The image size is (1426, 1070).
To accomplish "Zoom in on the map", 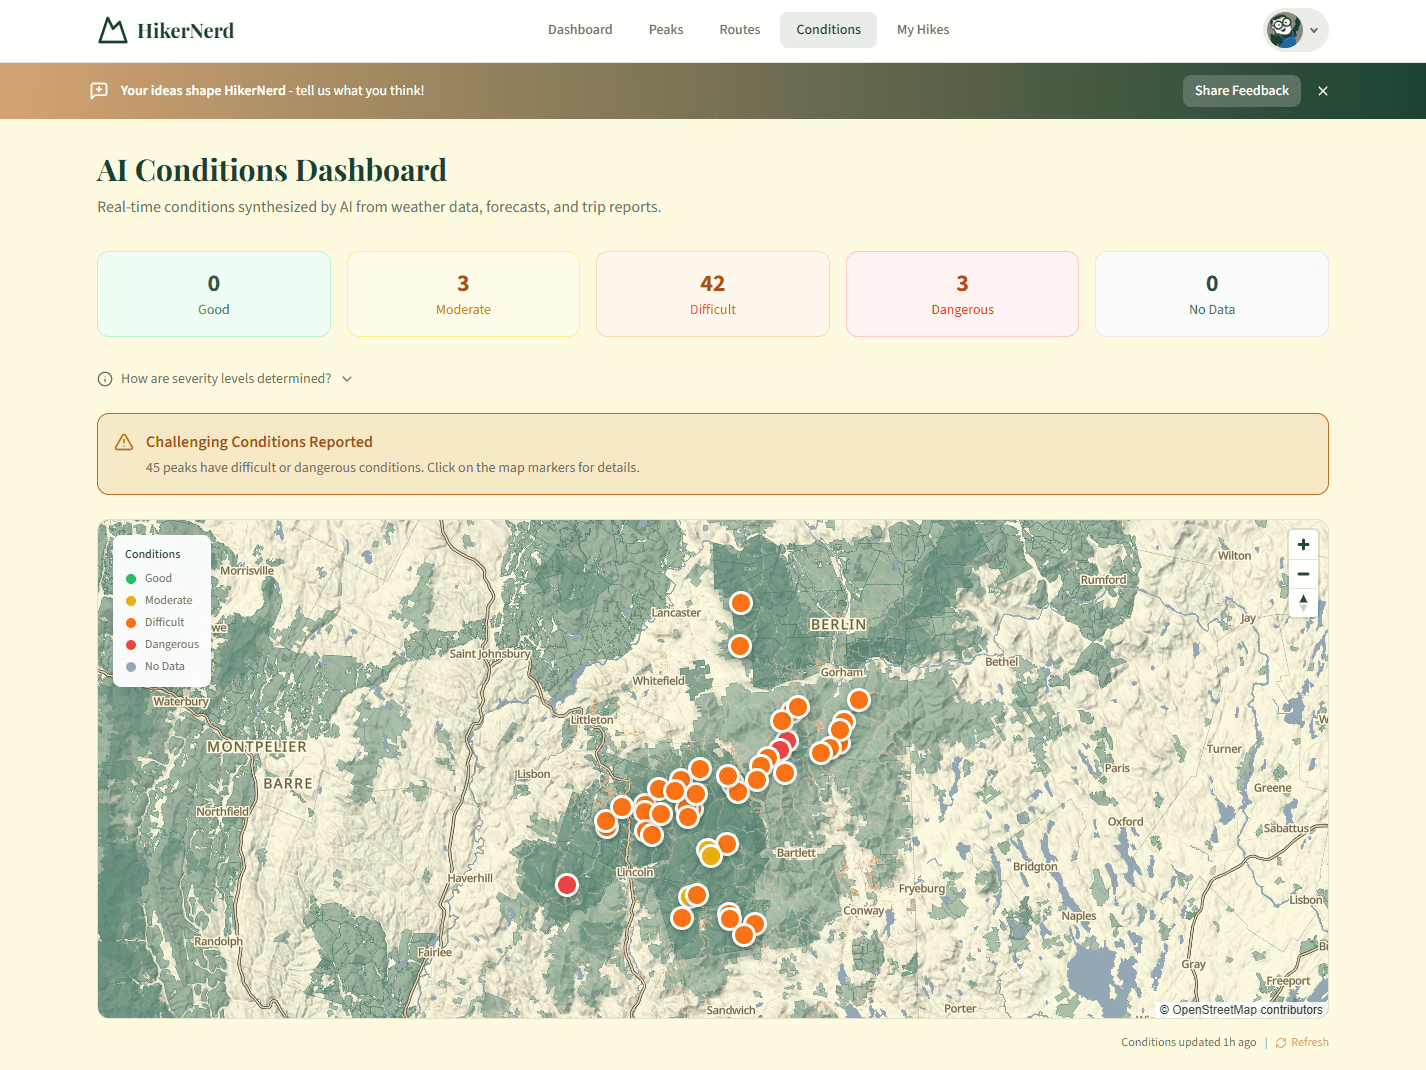I will pyautogui.click(x=1303, y=544).
